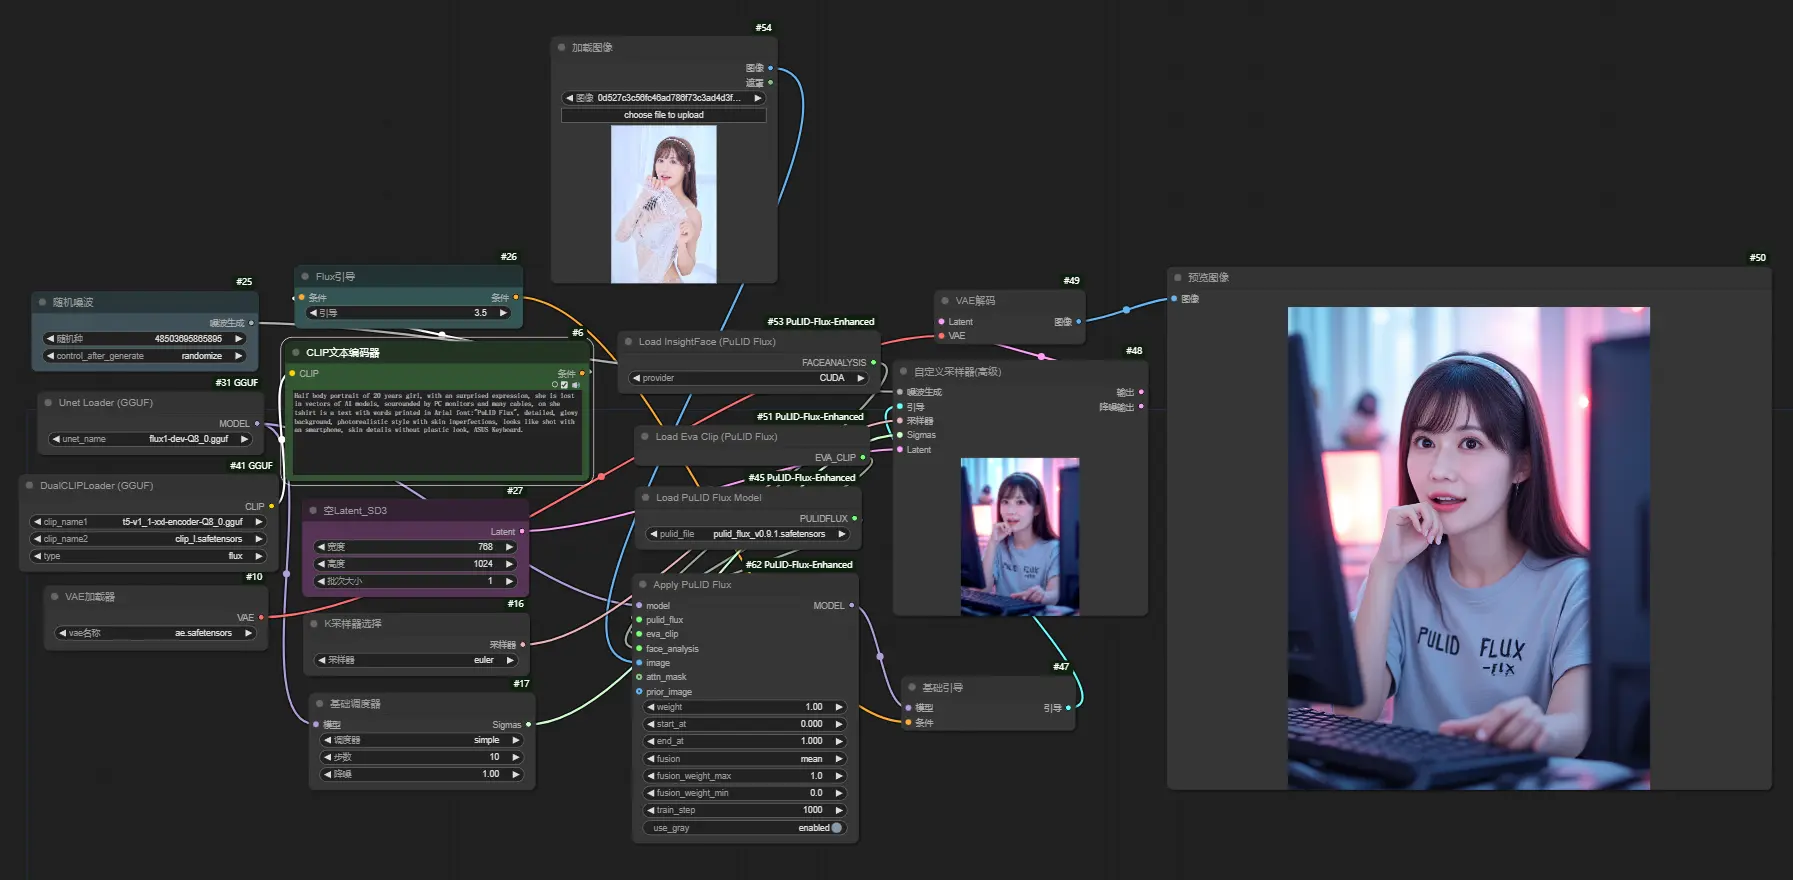Image resolution: width=1793 pixels, height=880 pixels.
Task: Open the clip_name1 encoder dropdown
Action: [148, 522]
